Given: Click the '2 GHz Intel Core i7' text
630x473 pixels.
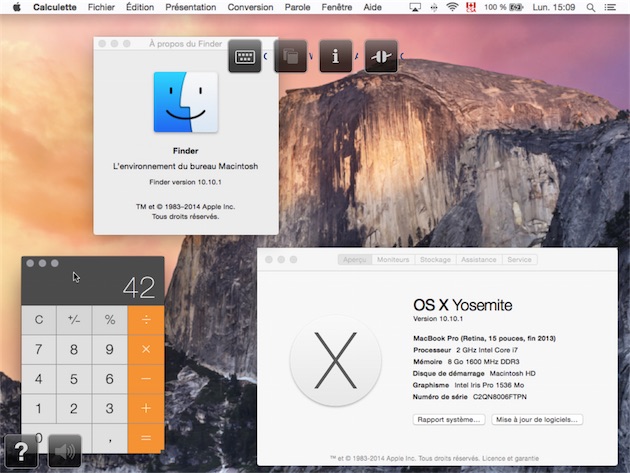Looking at the screenshot, I should coord(487,350).
